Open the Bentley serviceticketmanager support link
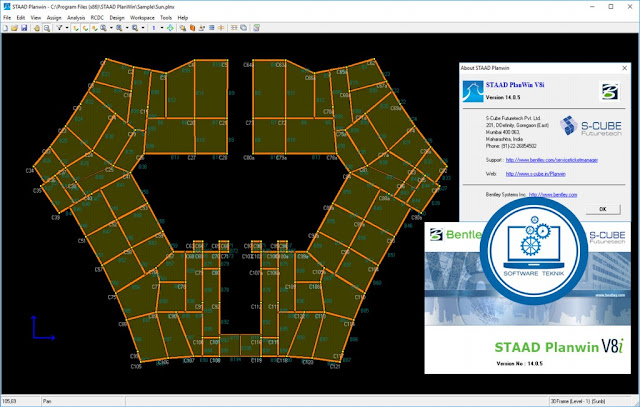 (552, 160)
